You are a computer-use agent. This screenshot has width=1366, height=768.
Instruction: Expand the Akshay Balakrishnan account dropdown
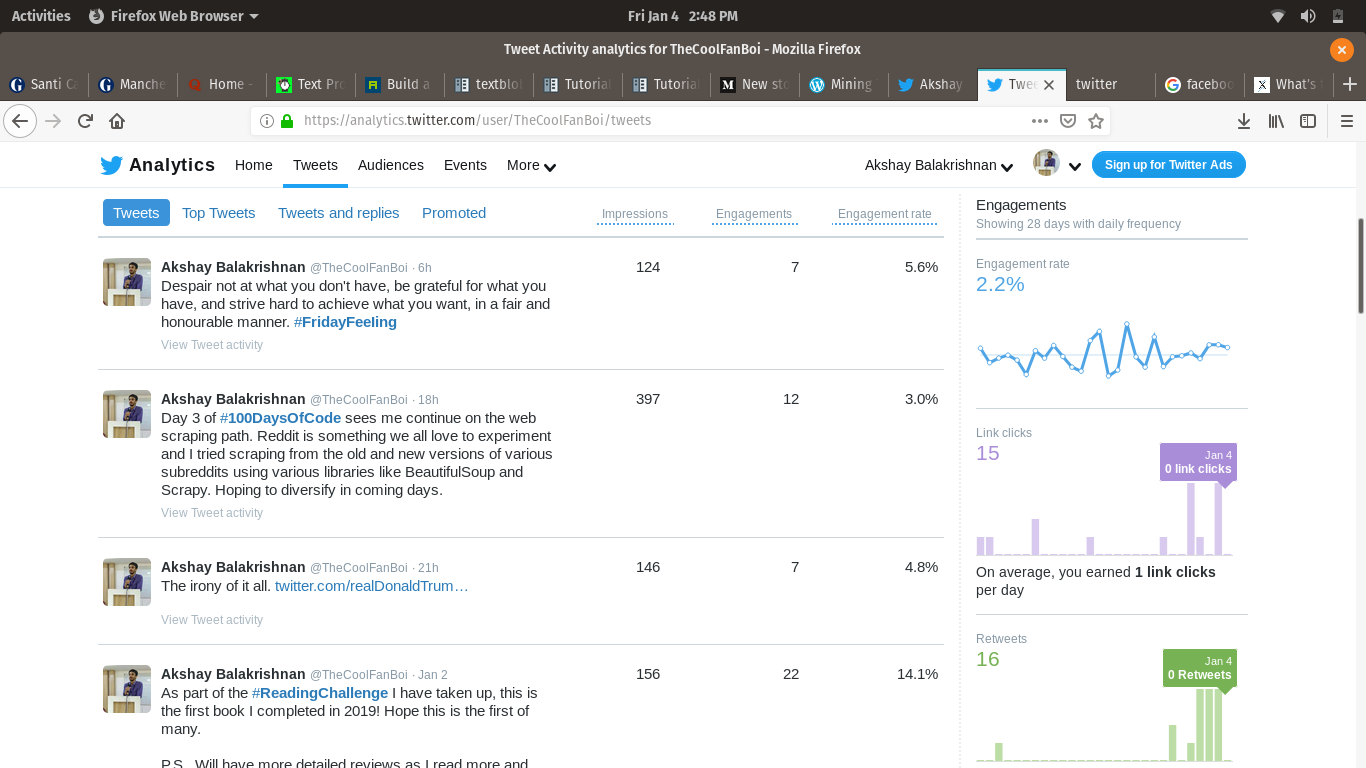point(939,165)
